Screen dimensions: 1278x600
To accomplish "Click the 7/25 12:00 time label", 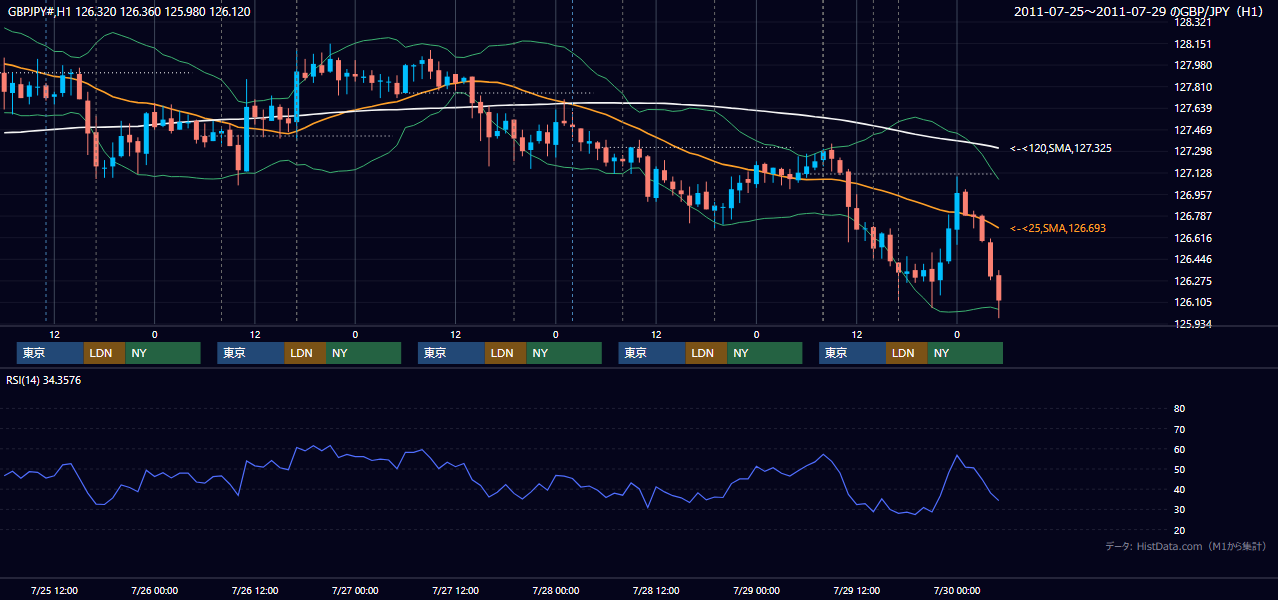I will click(54, 590).
